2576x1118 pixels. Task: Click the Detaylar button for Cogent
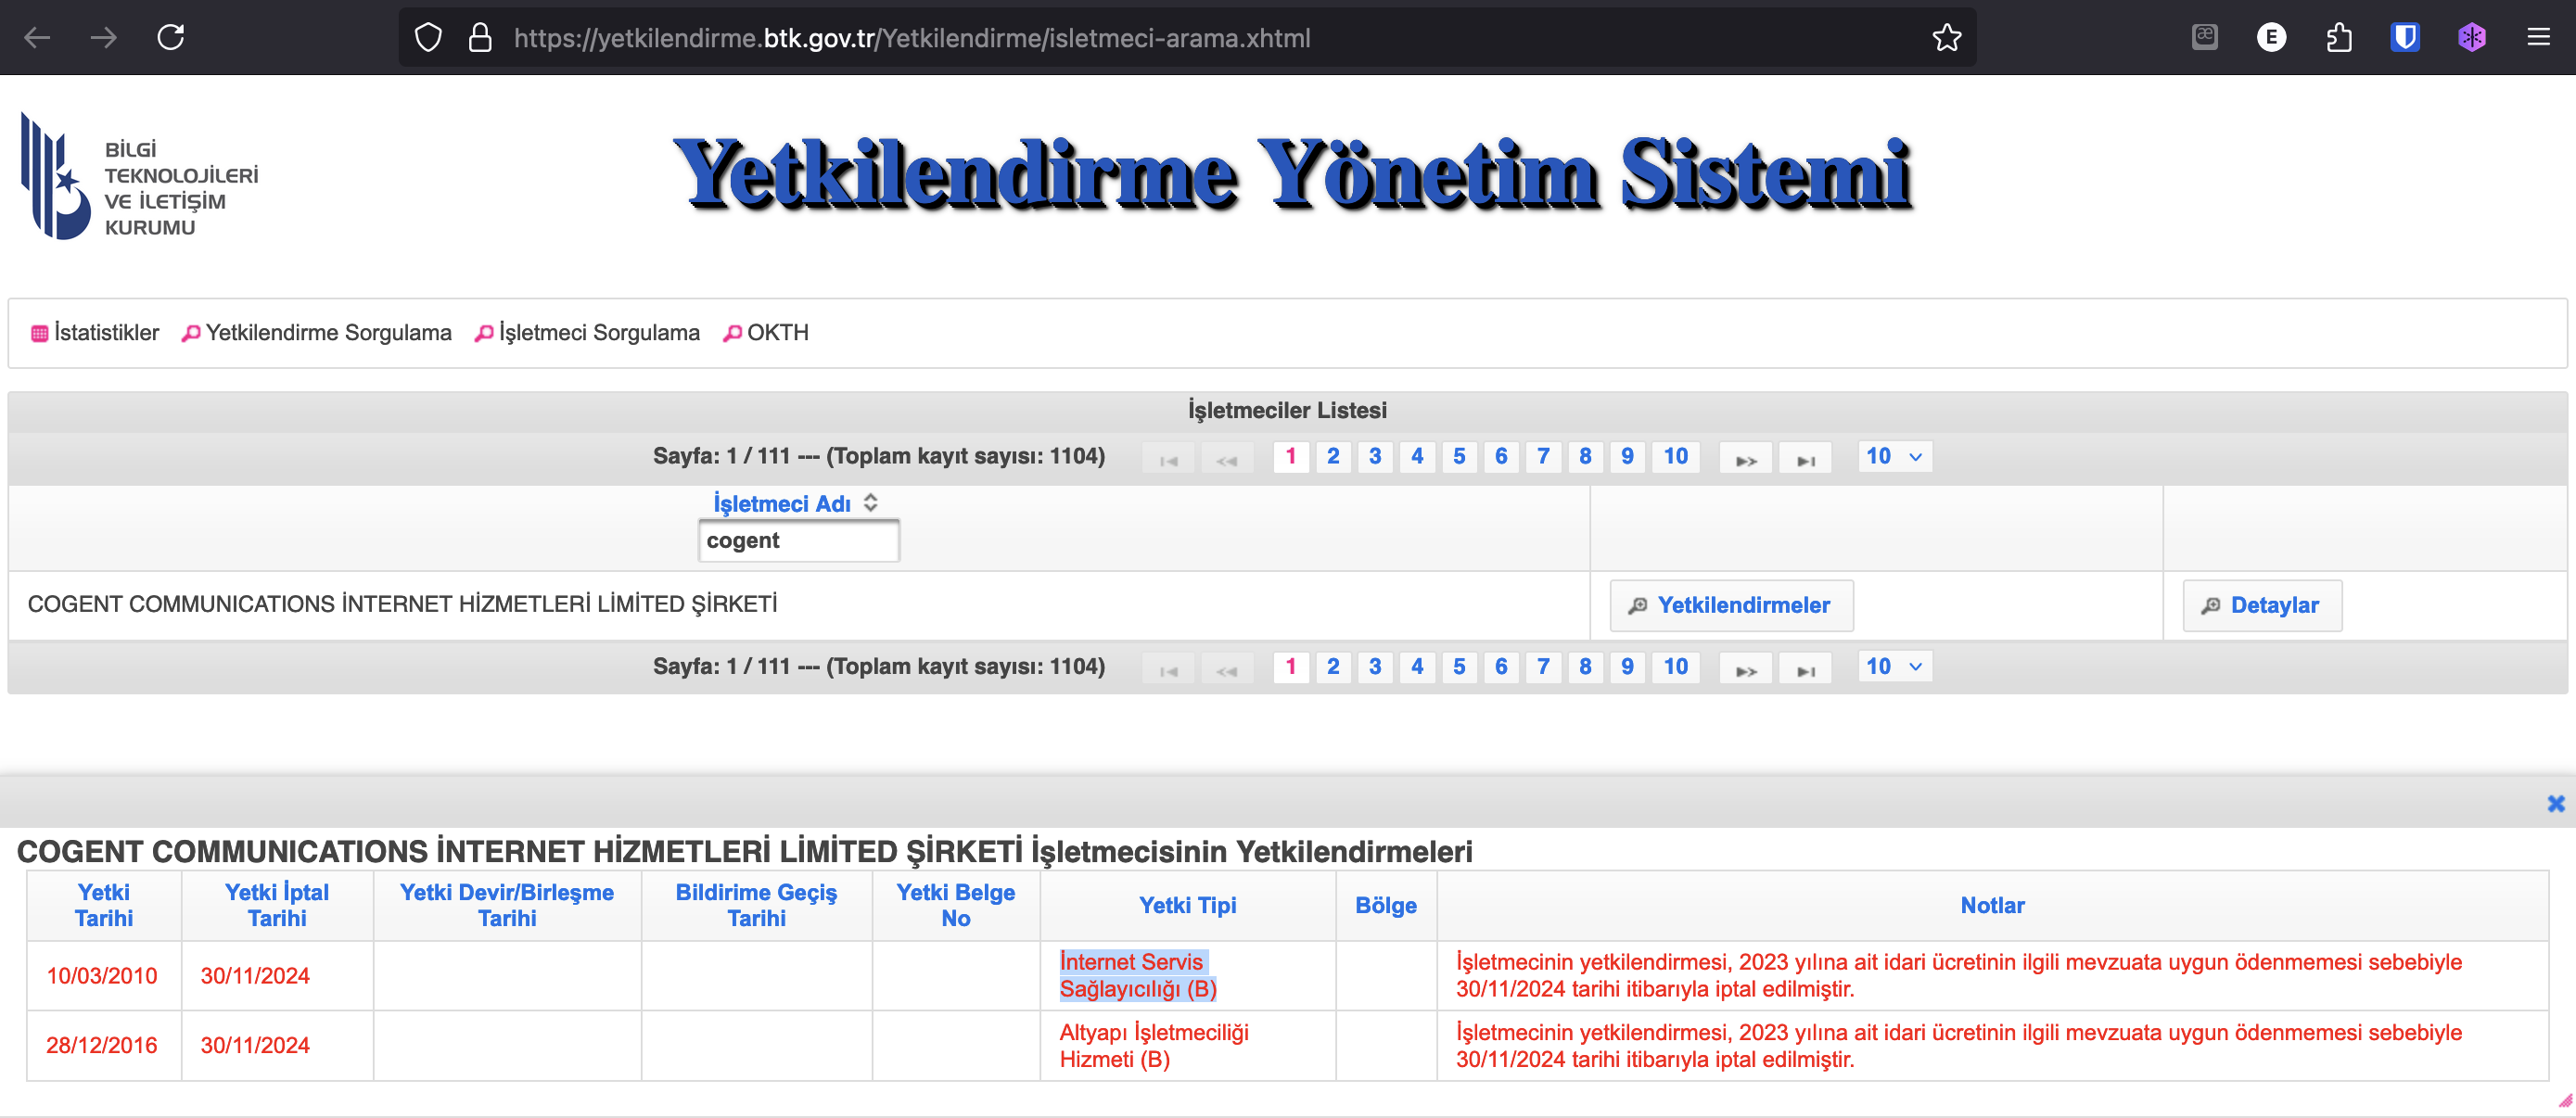point(2261,605)
